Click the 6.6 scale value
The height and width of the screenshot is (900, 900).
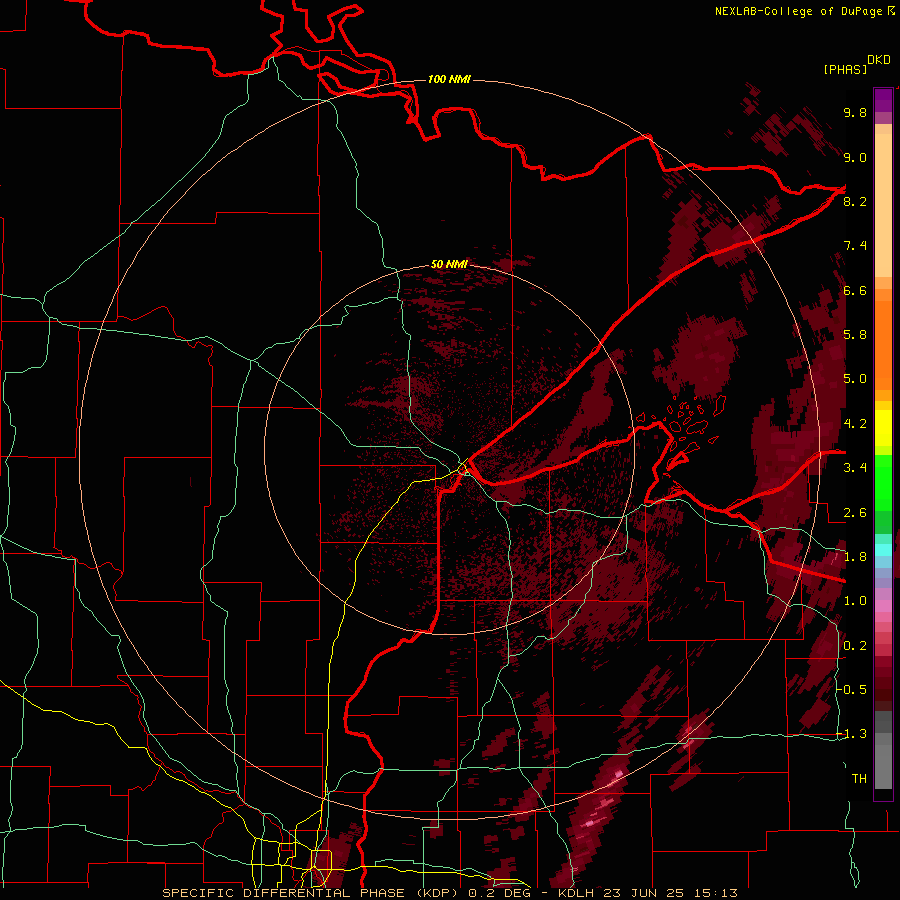pos(855,290)
